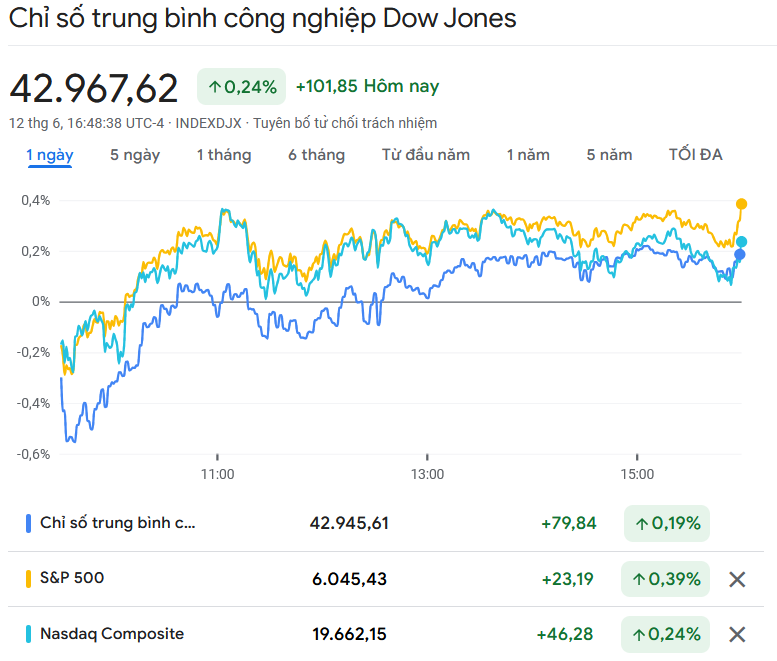Select the 1 ngày time range tab

tap(50, 155)
